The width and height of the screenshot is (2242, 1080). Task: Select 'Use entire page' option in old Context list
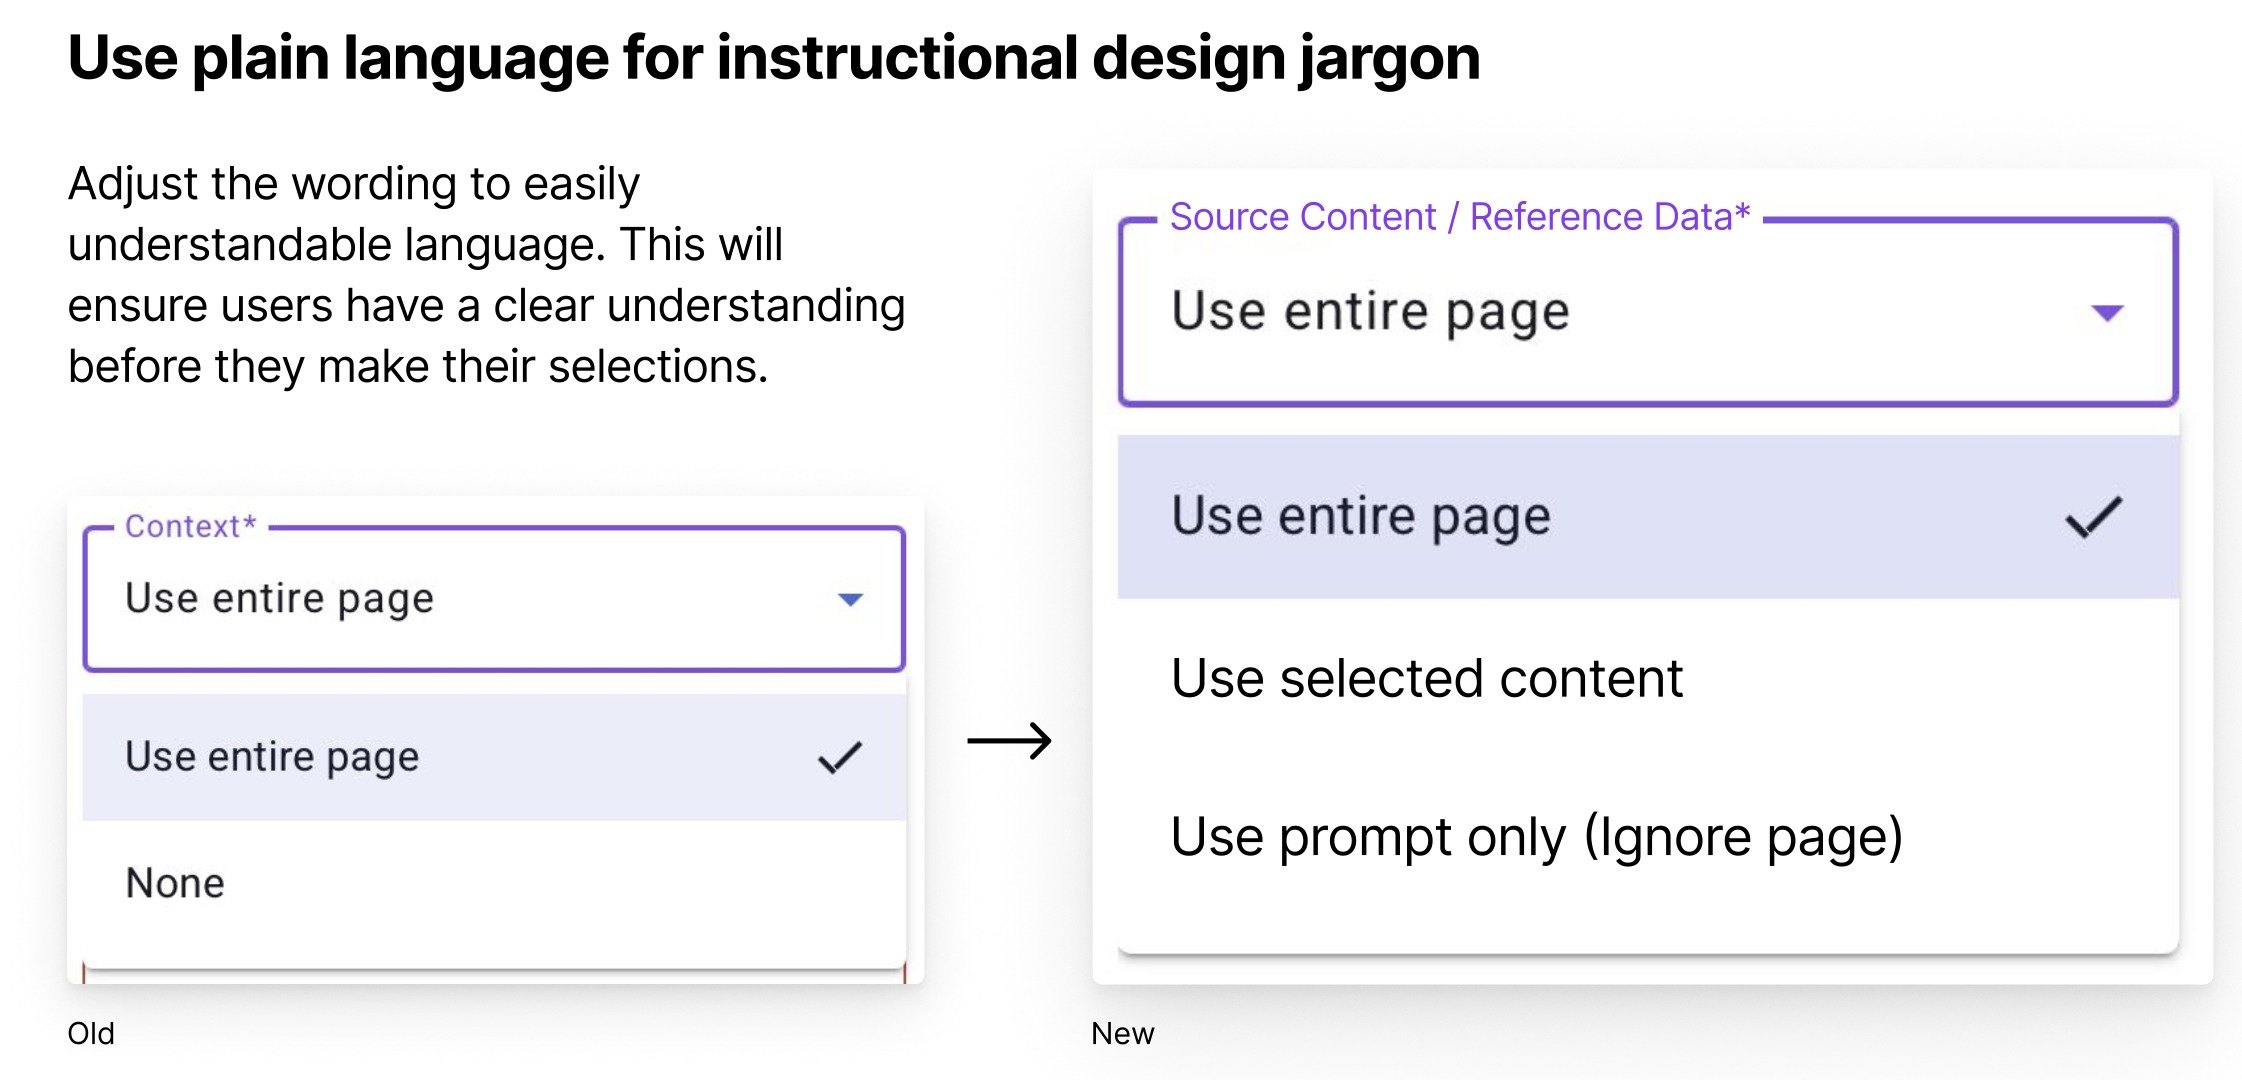click(x=272, y=757)
